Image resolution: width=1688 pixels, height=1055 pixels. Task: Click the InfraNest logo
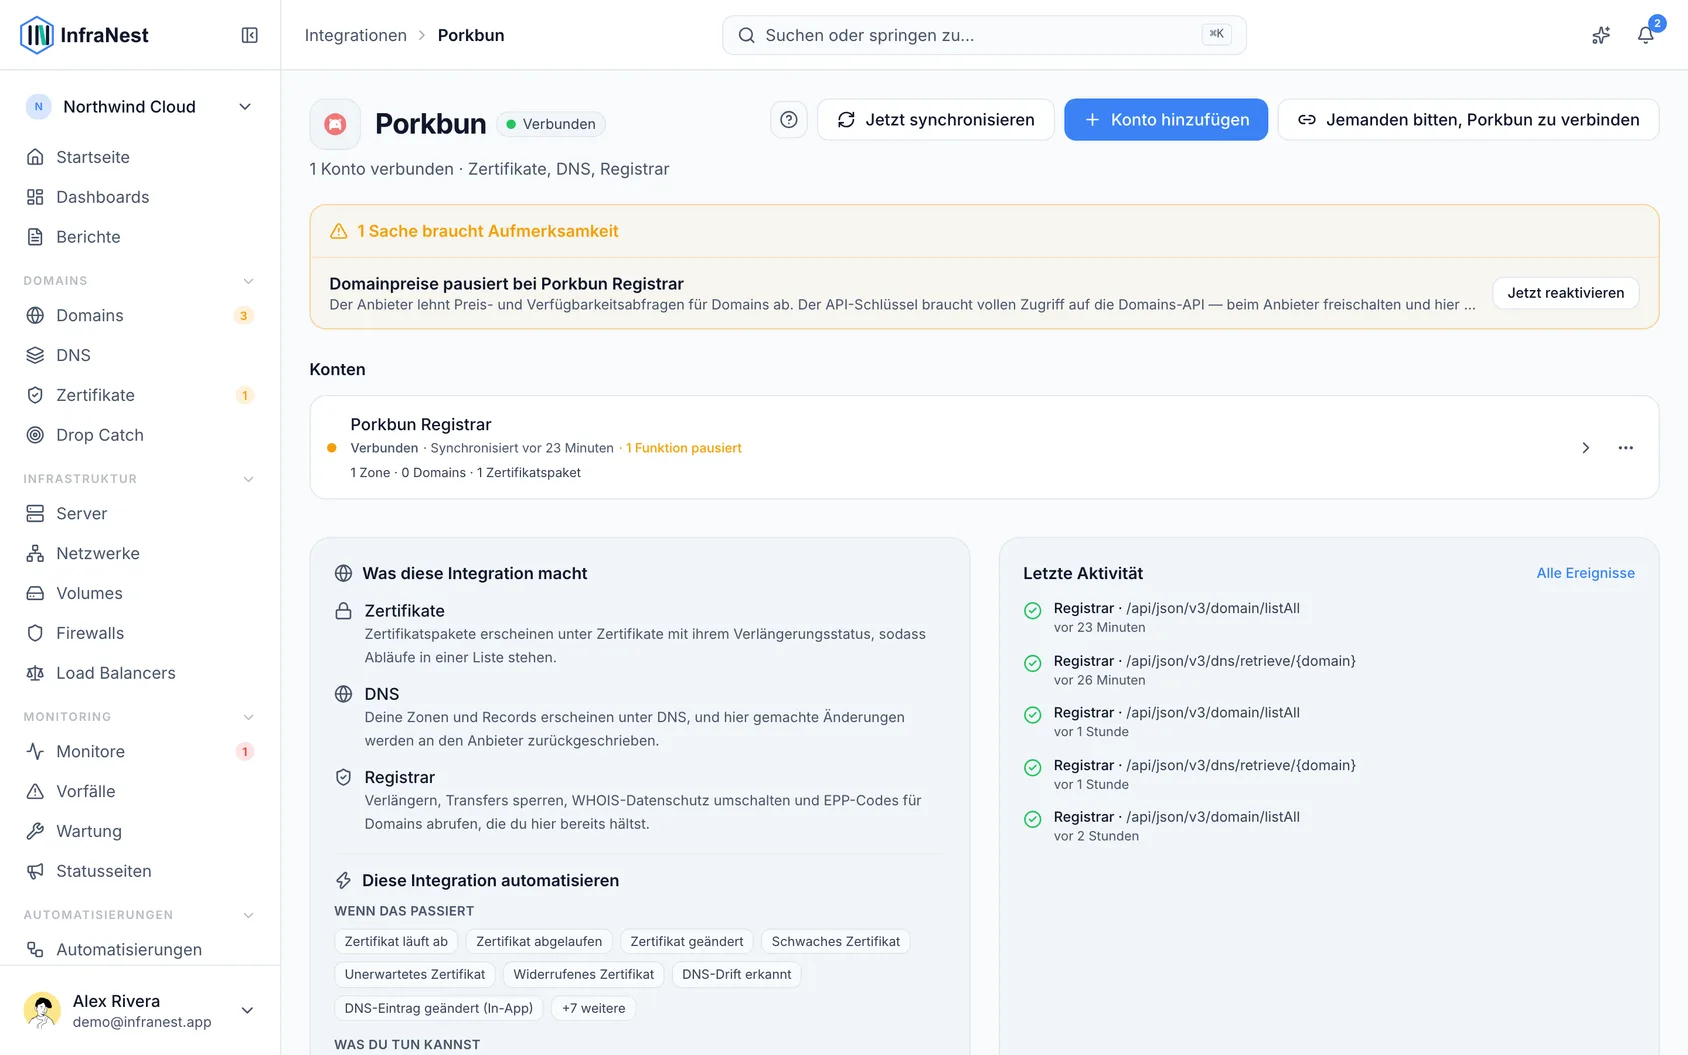tap(84, 35)
